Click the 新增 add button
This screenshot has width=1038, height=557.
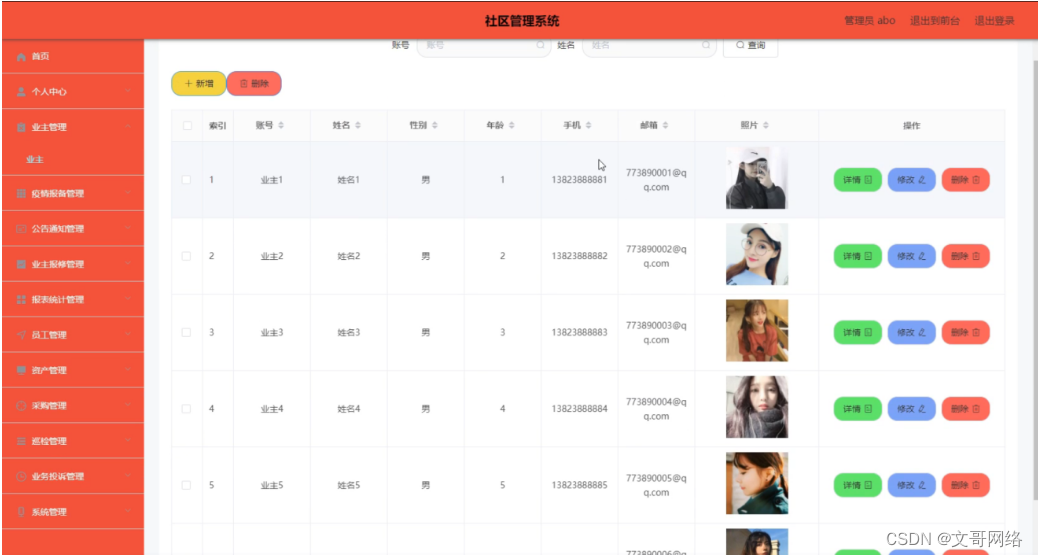pyautogui.click(x=199, y=83)
